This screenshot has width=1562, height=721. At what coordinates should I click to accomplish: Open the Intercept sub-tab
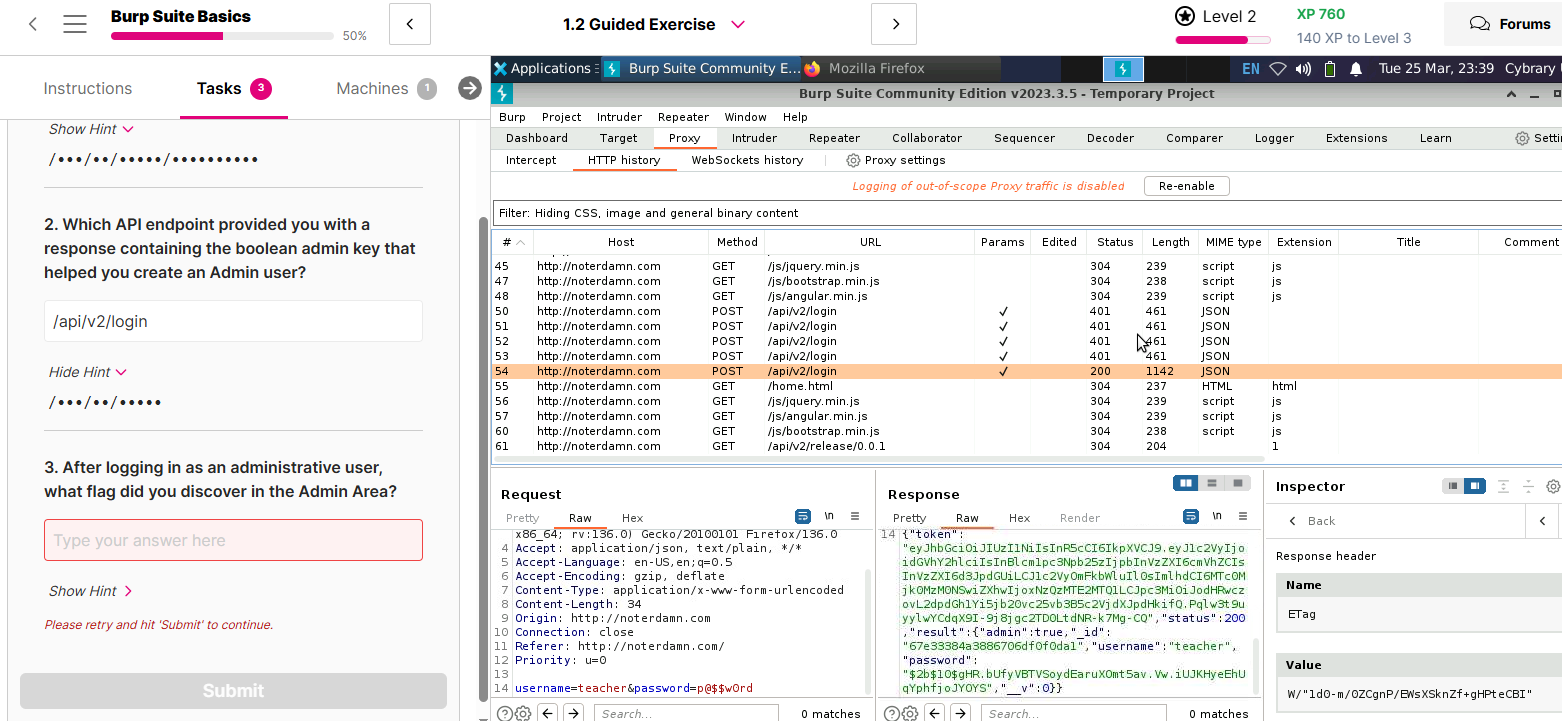(x=531, y=160)
